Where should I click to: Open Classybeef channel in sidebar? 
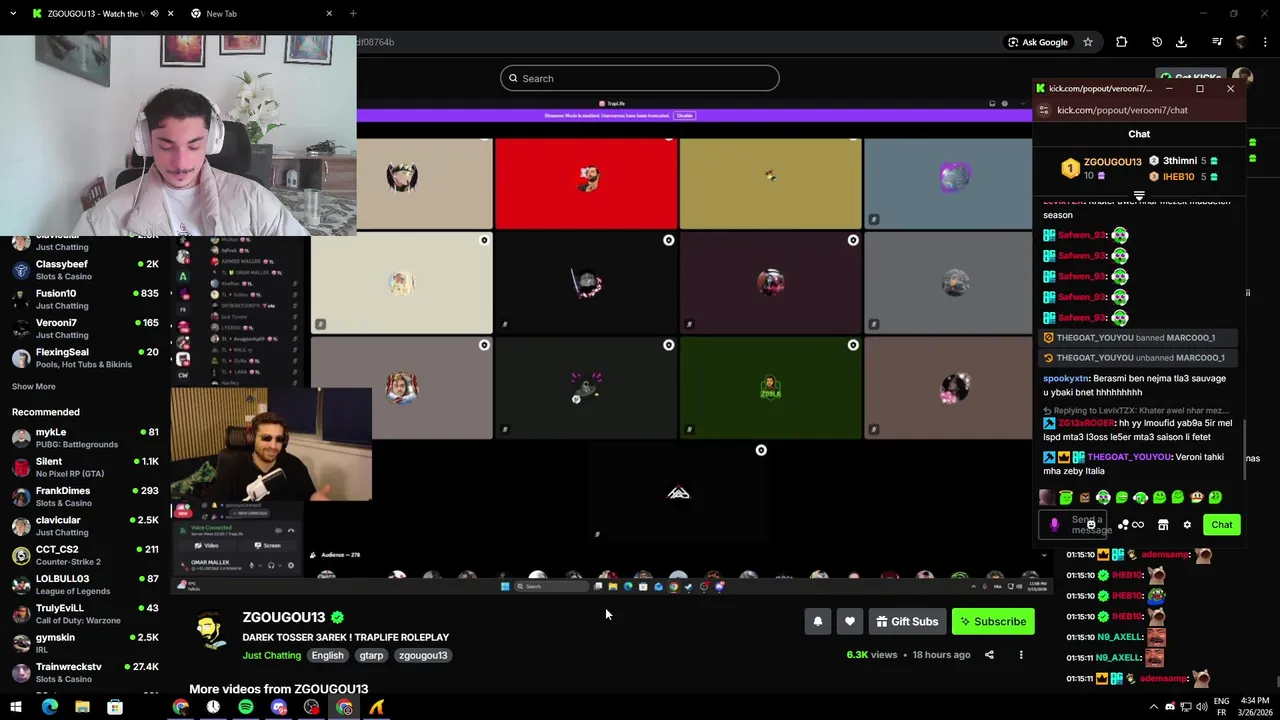coord(85,270)
